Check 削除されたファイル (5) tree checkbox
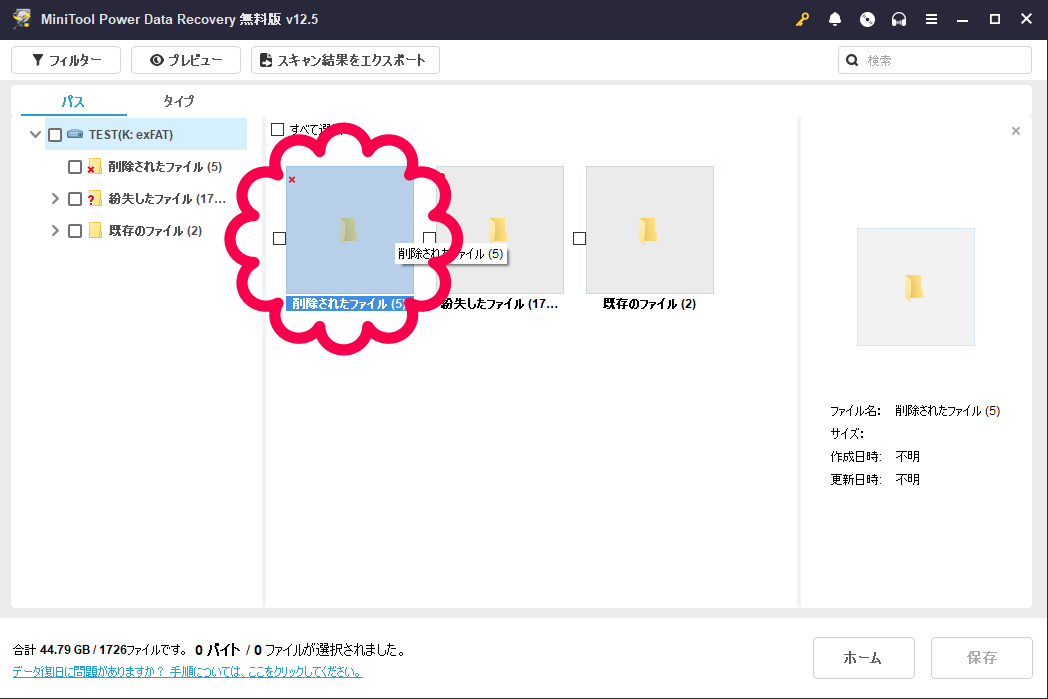The width and height of the screenshot is (1048, 699). (75, 167)
